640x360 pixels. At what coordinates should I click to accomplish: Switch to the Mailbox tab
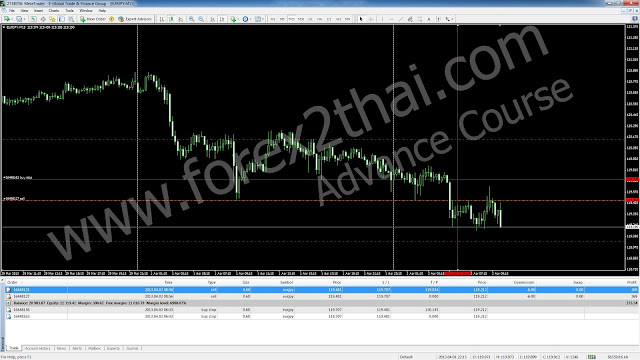coord(94,348)
